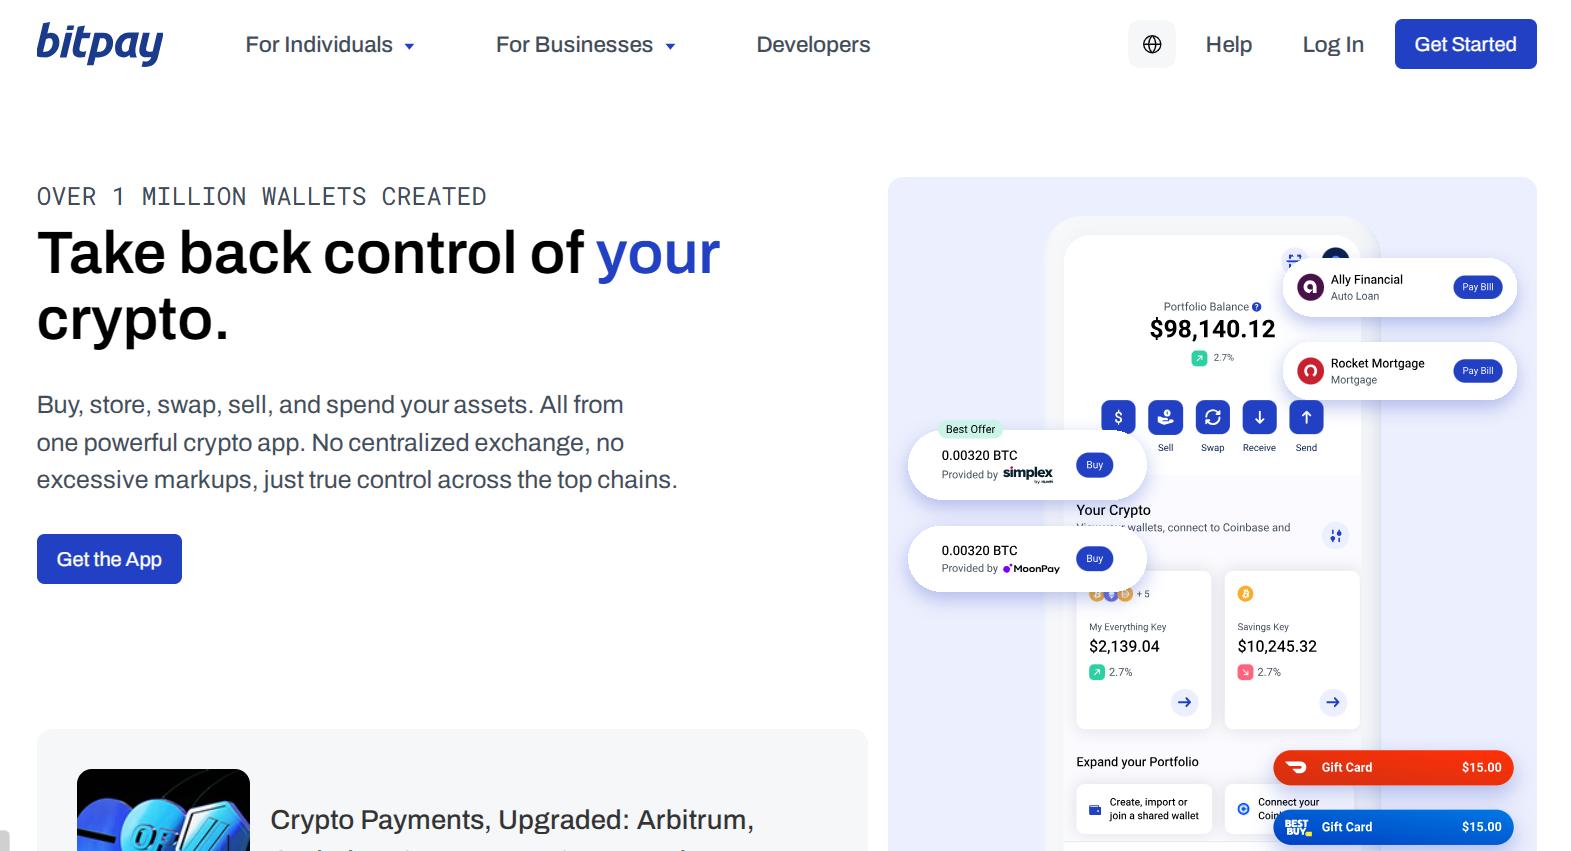Click the Savings Key bitcoin icon
1571x851 pixels.
coord(1245,594)
